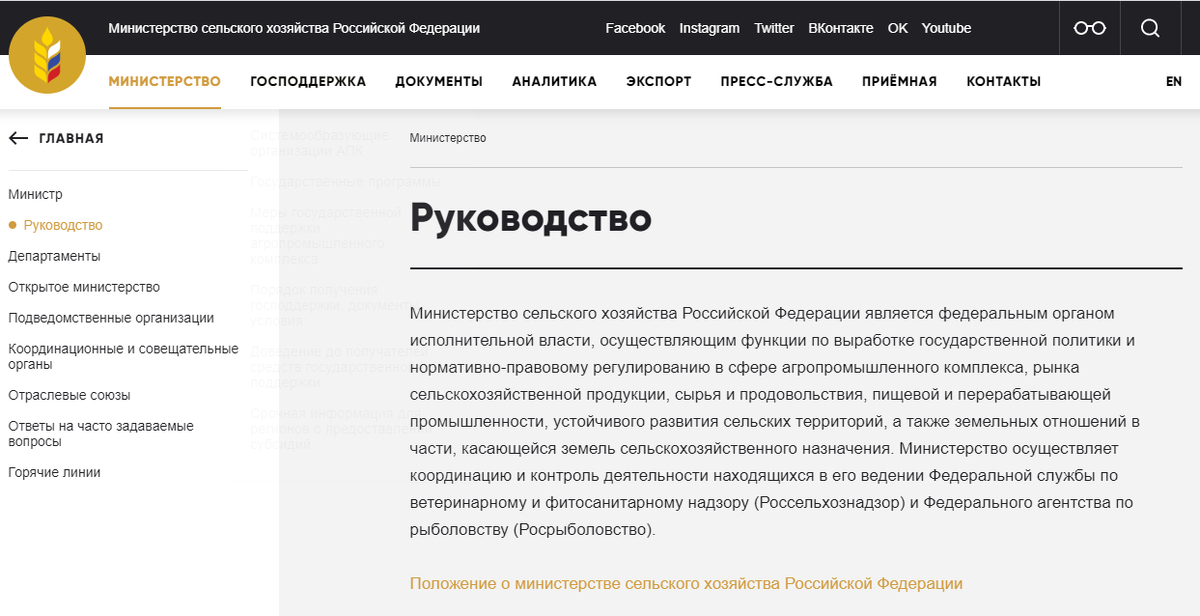Open the ВКонтакте link
Viewport: 1200px width, 616px height.
pos(840,28)
